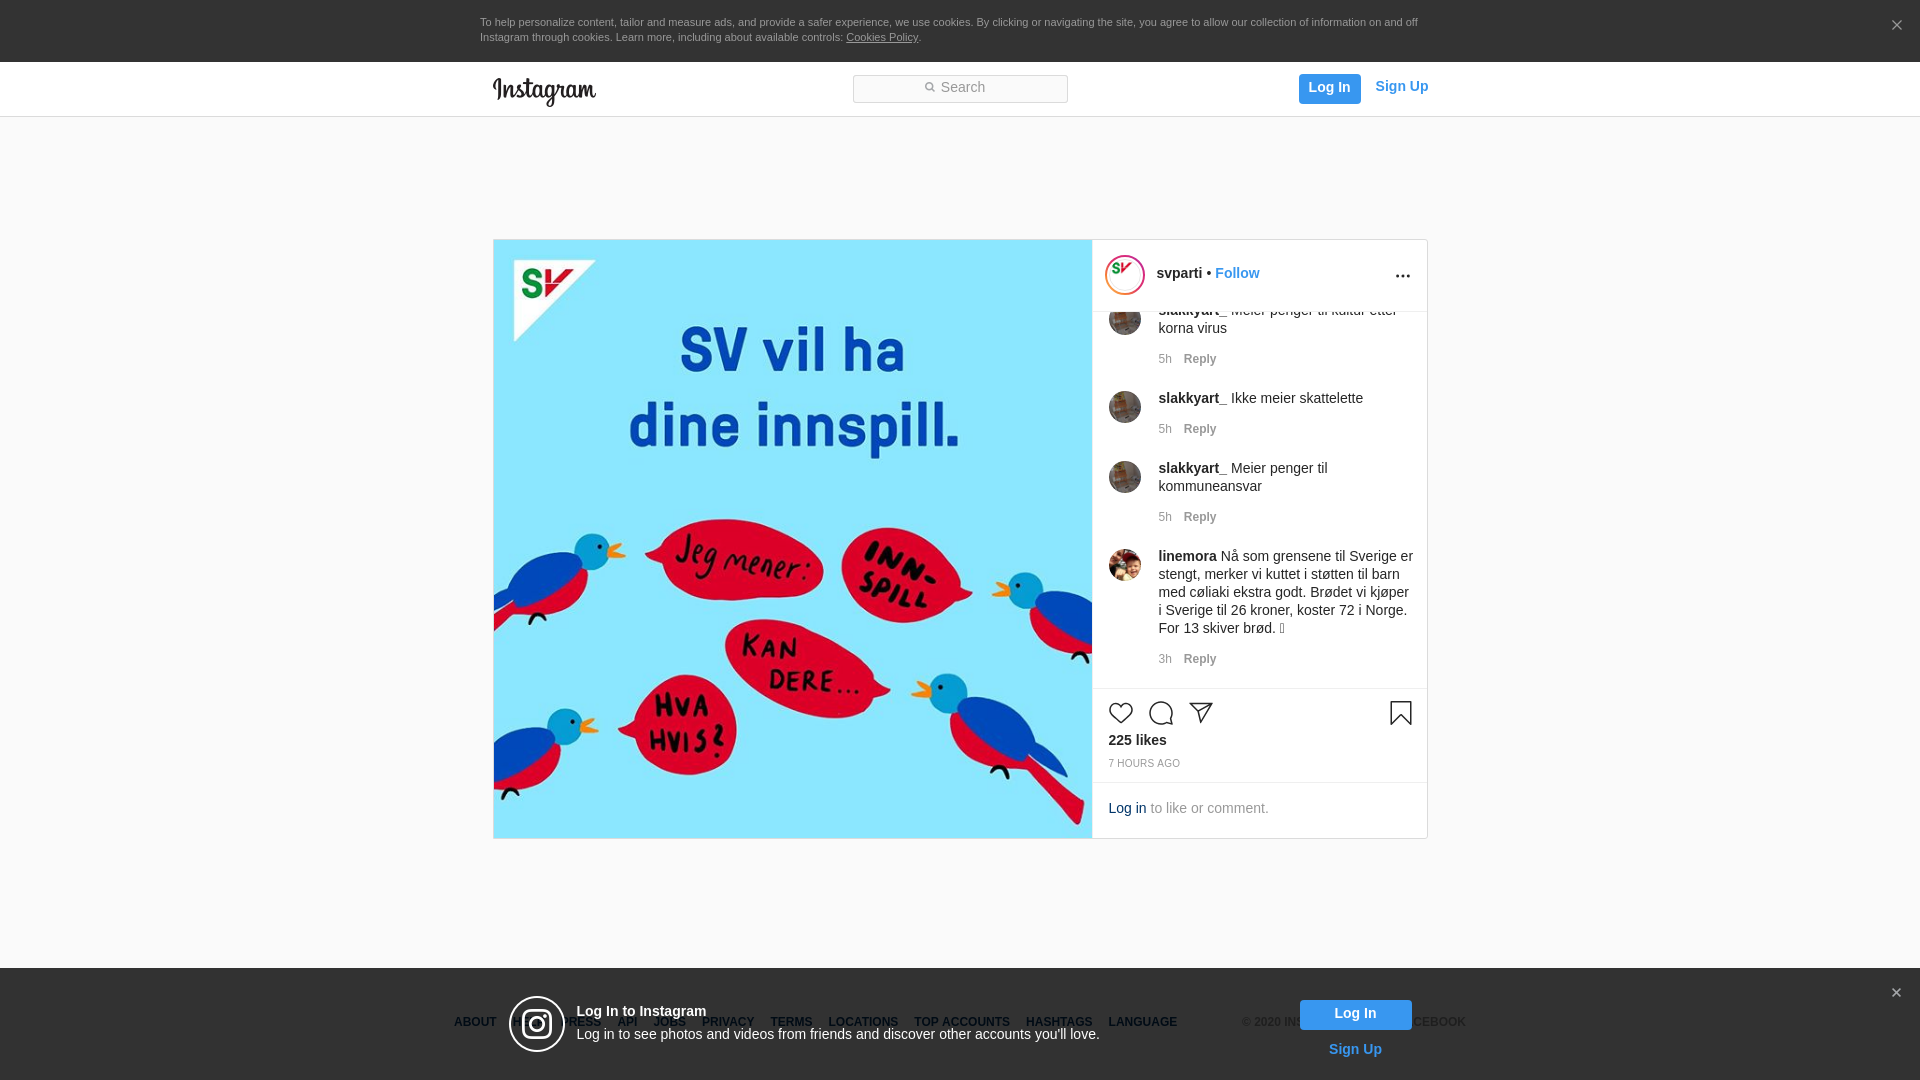Reply to linemora's comment
Viewport: 1920px width, 1080px height.
(1200, 659)
